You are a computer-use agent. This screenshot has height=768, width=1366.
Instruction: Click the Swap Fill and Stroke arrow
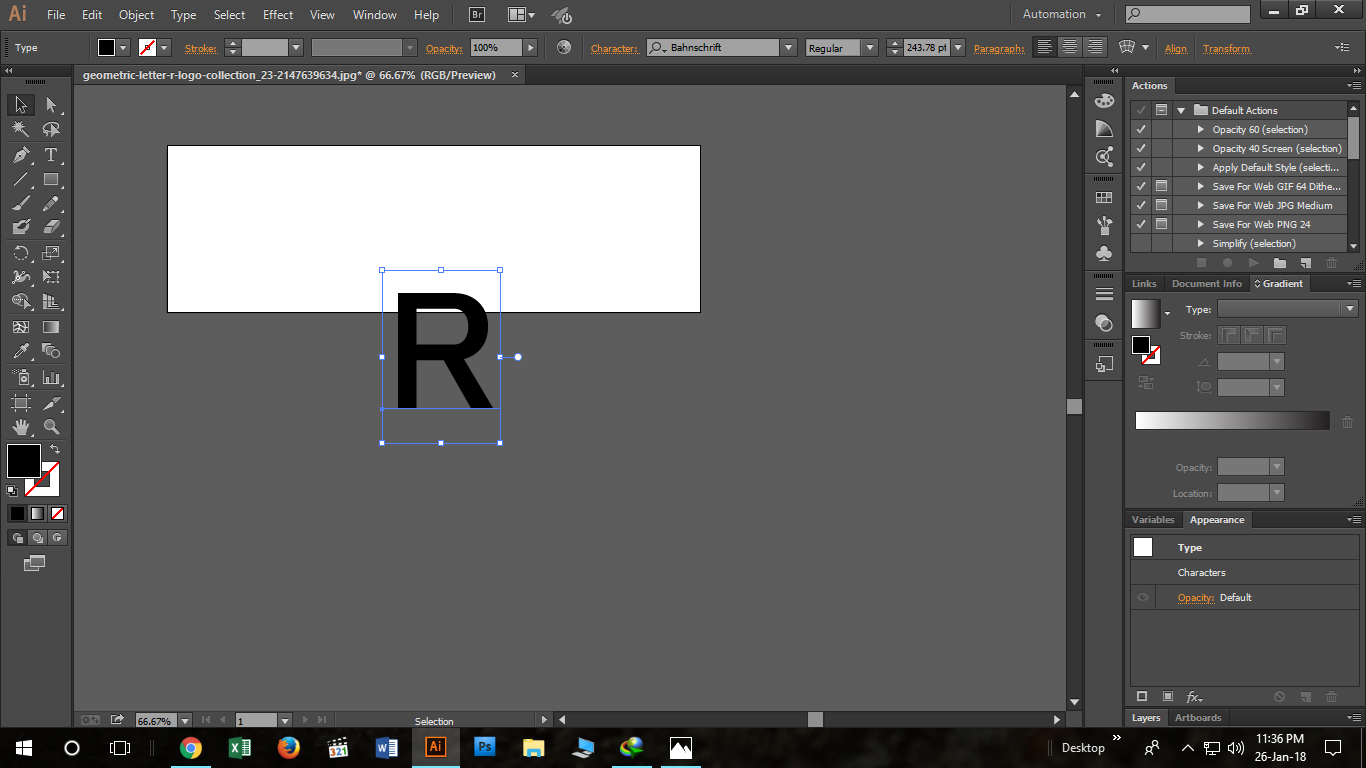point(55,450)
